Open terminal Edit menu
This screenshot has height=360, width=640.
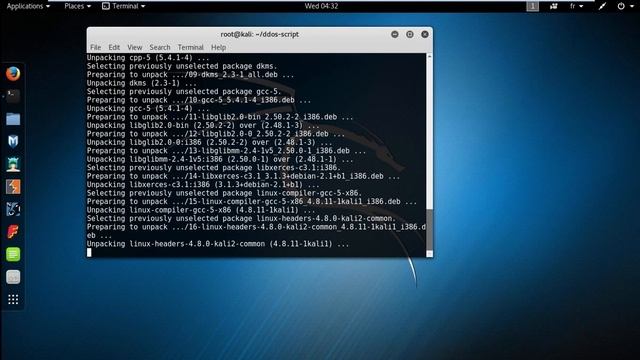(x=114, y=47)
